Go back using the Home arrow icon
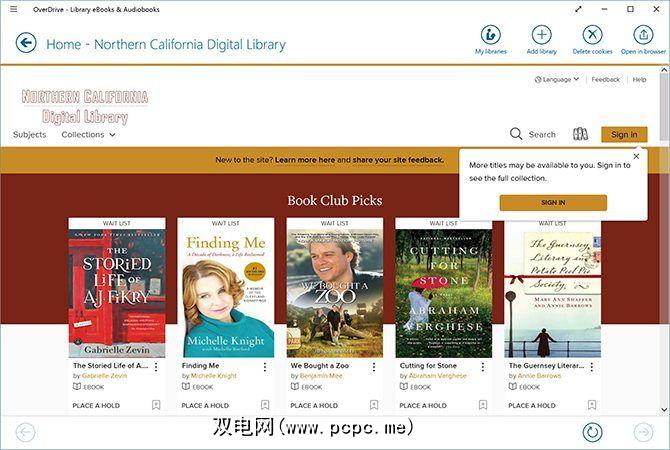Viewport: 670px width, 450px height. pyautogui.click(x=26, y=43)
